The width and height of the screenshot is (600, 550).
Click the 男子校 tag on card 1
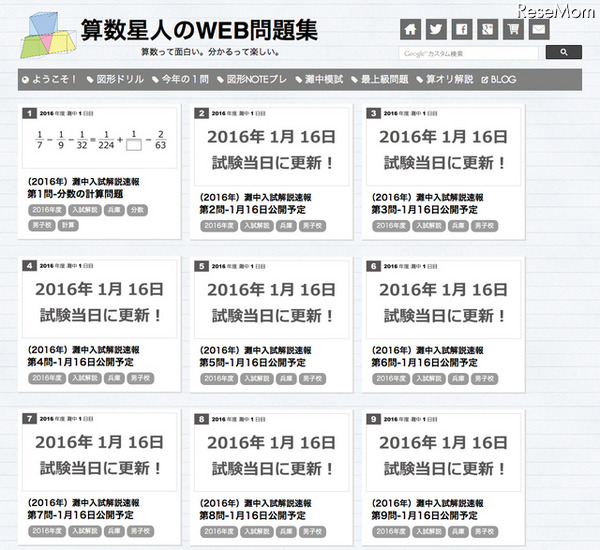(x=42, y=225)
